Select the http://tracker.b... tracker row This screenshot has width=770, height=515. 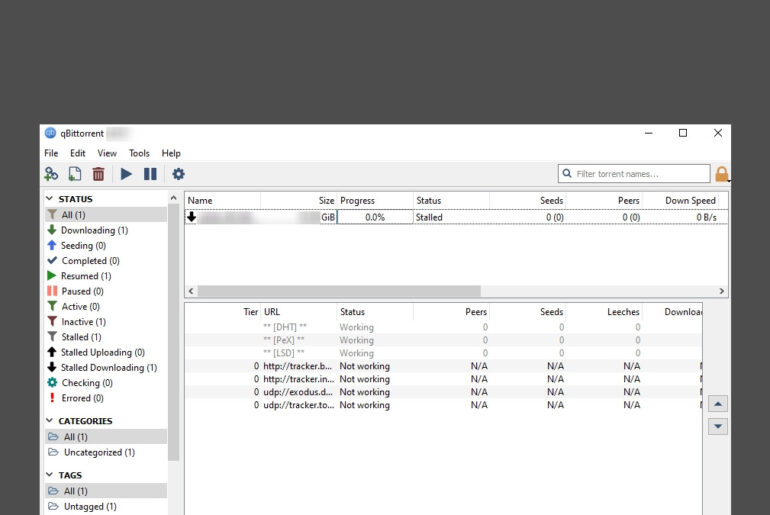pyautogui.click(x=443, y=366)
